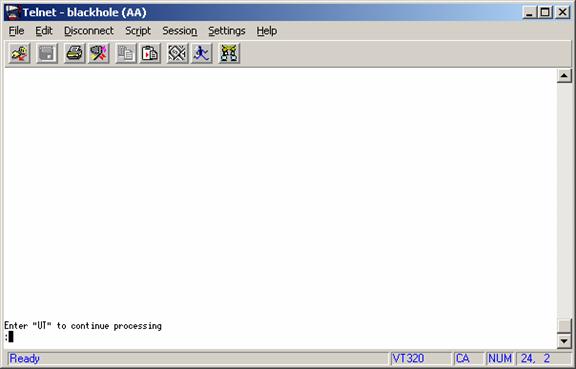Viewport: 576px width, 369px height.
Task: Click the grayed-out save disk icon
Action: pos(47,54)
